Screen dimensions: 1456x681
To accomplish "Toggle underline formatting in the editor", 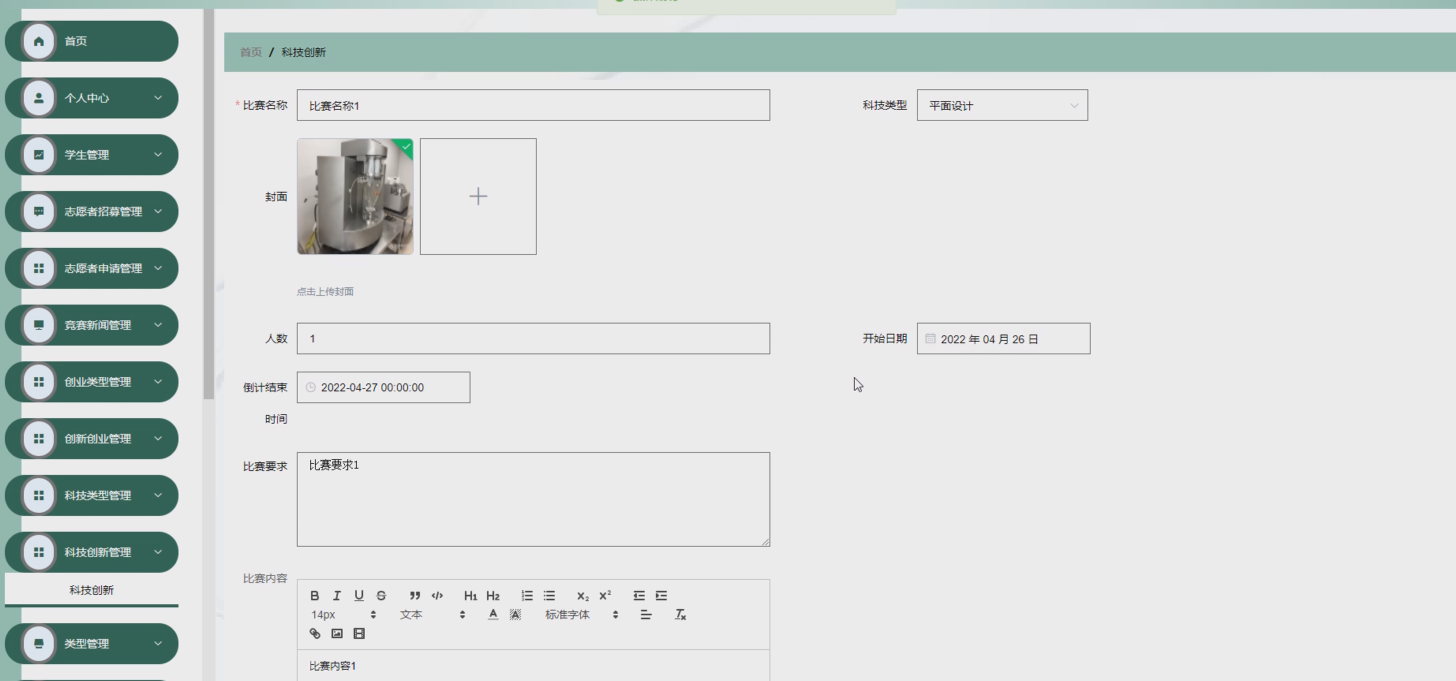I will coord(359,596).
